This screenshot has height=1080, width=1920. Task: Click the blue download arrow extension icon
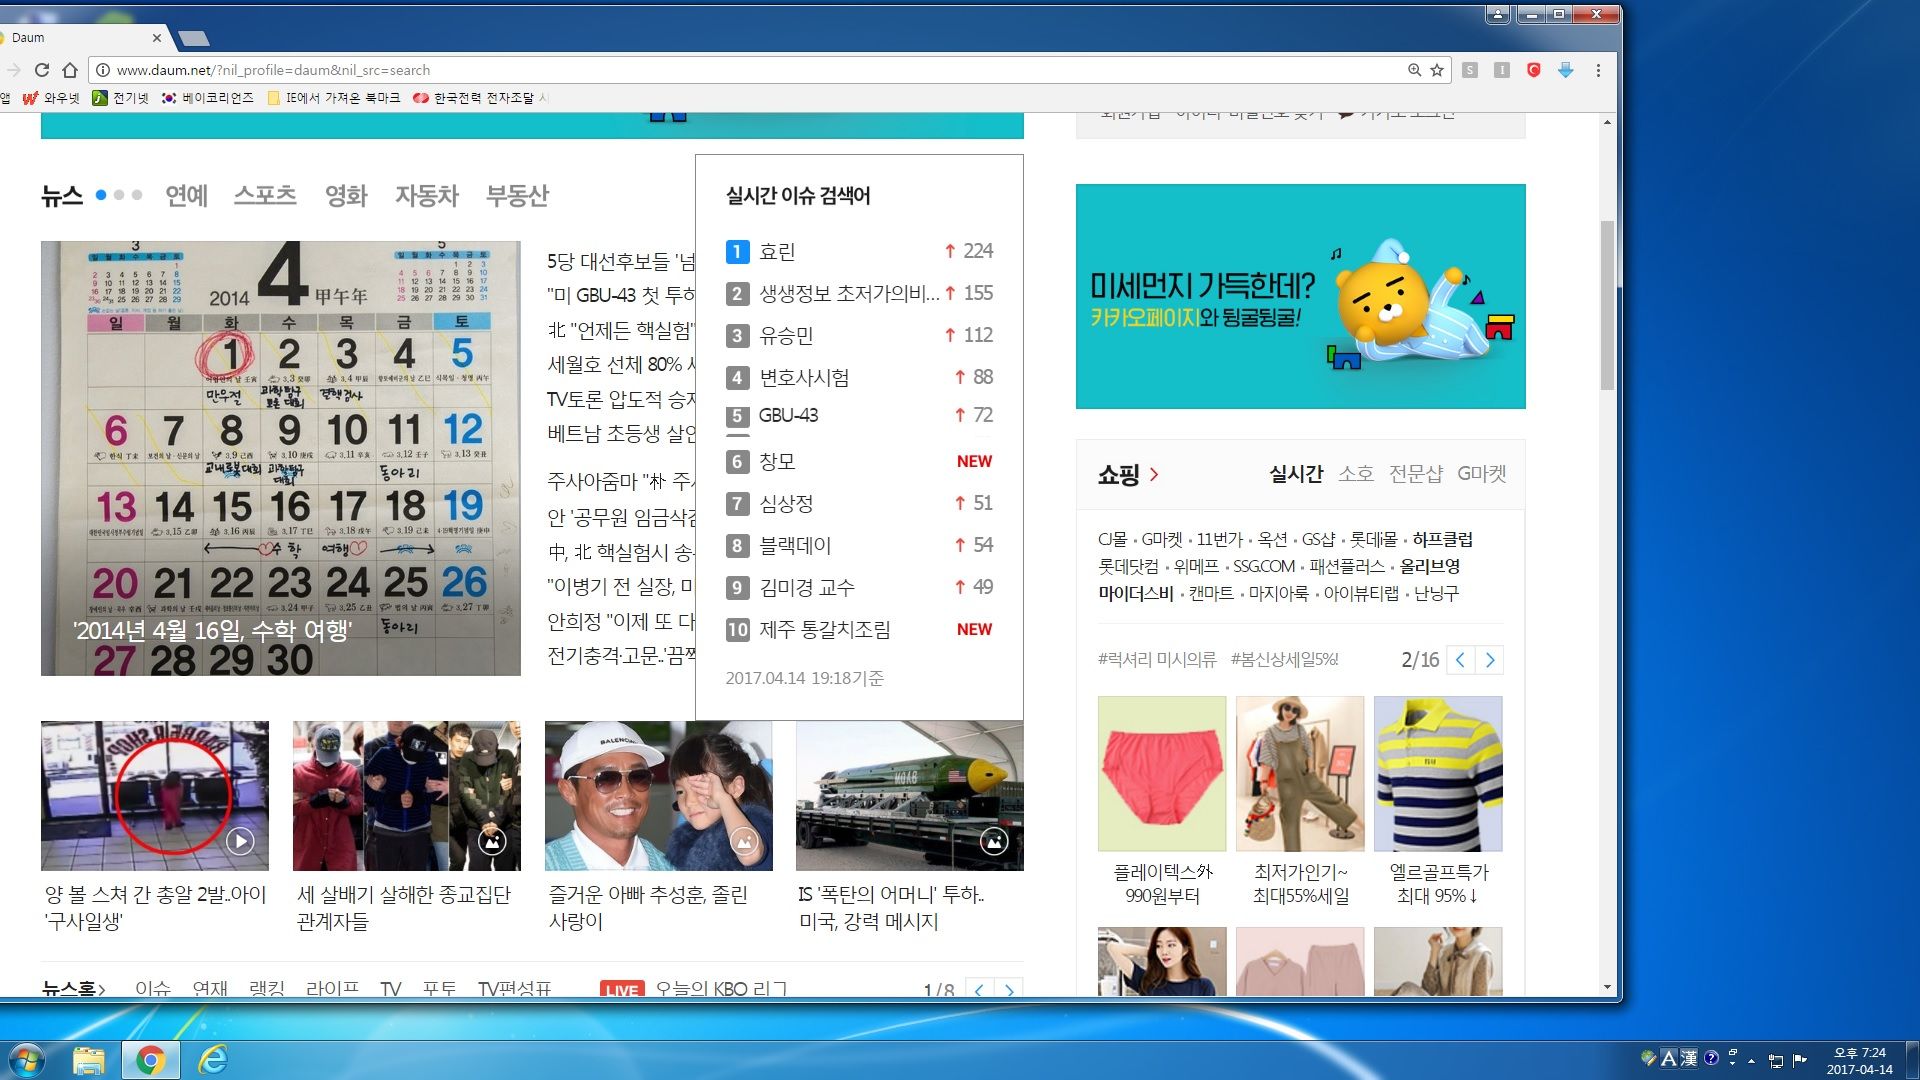click(1566, 70)
